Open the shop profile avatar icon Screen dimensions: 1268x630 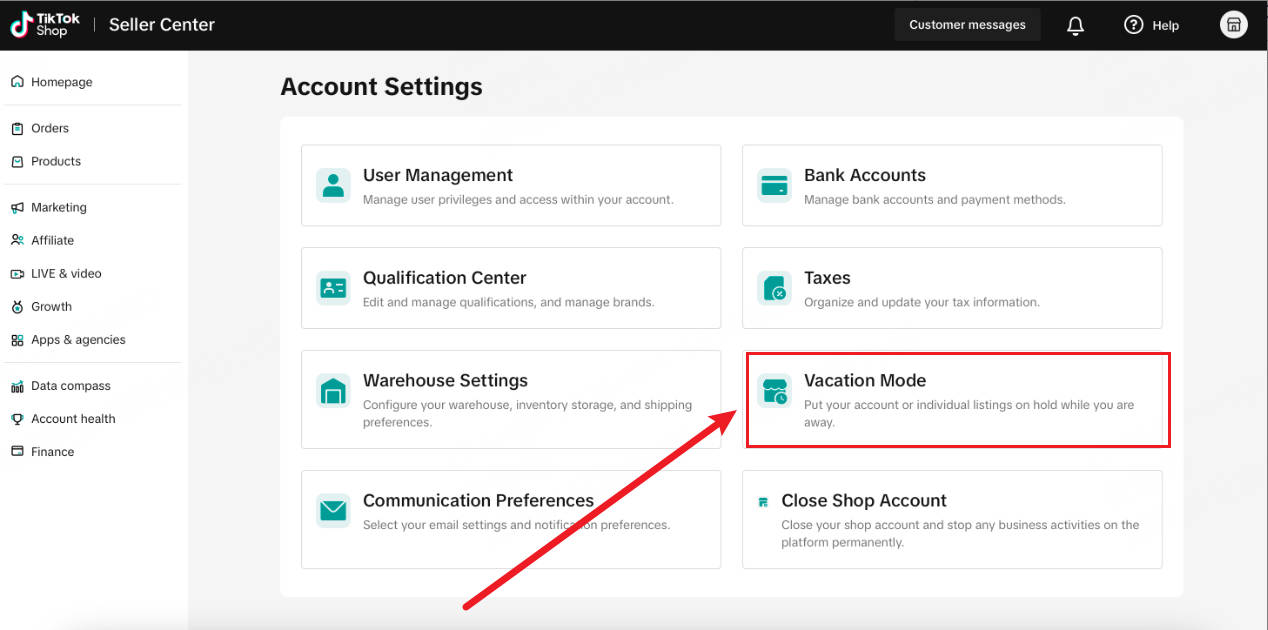pyautogui.click(x=1234, y=25)
